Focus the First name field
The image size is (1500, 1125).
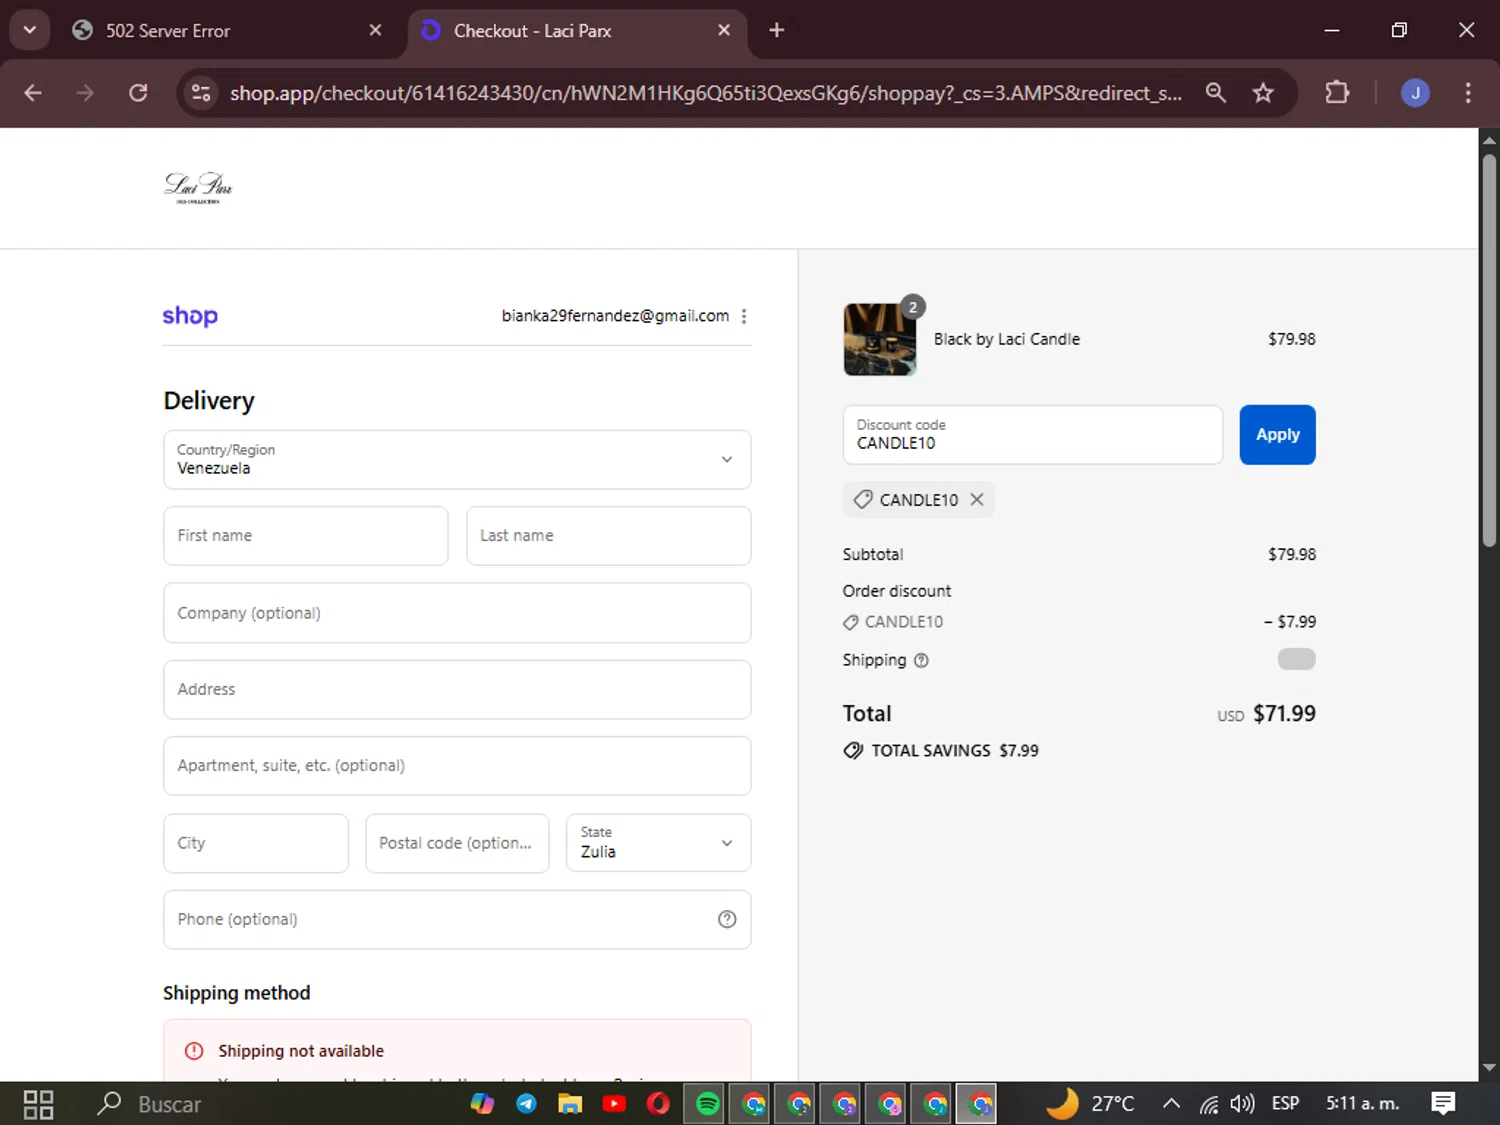tap(306, 536)
